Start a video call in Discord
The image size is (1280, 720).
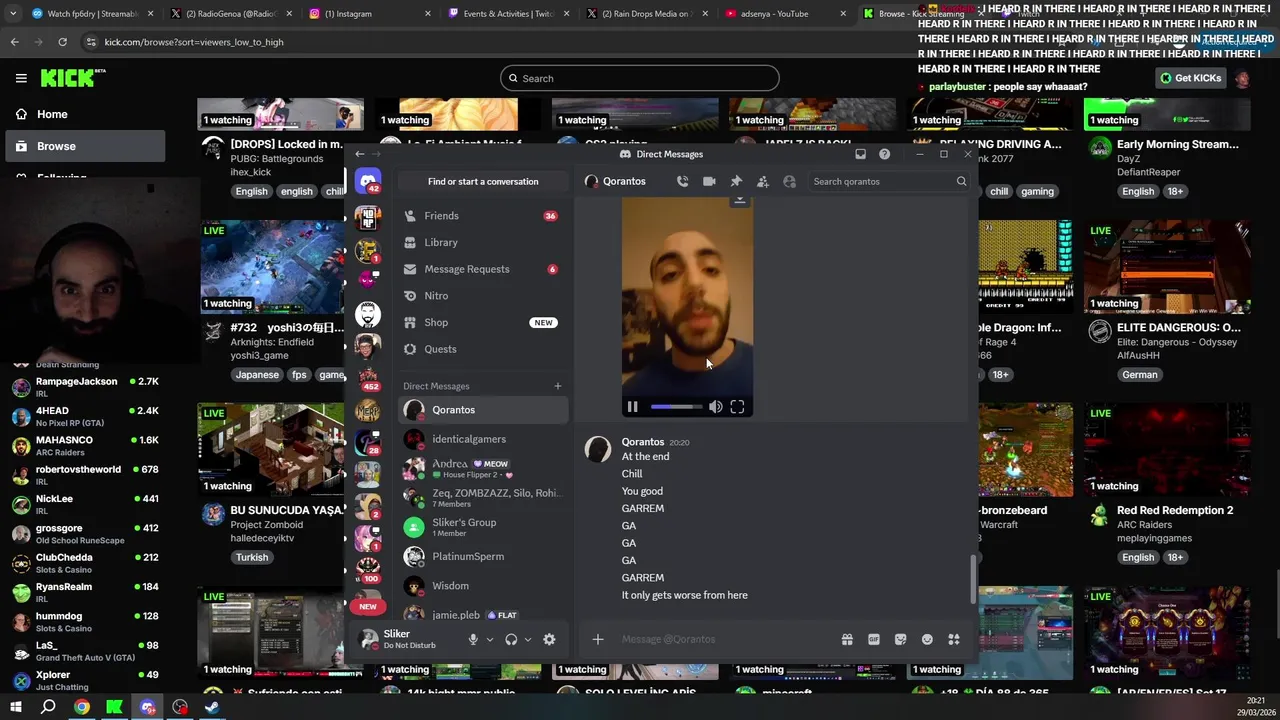click(x=709, y=181)
